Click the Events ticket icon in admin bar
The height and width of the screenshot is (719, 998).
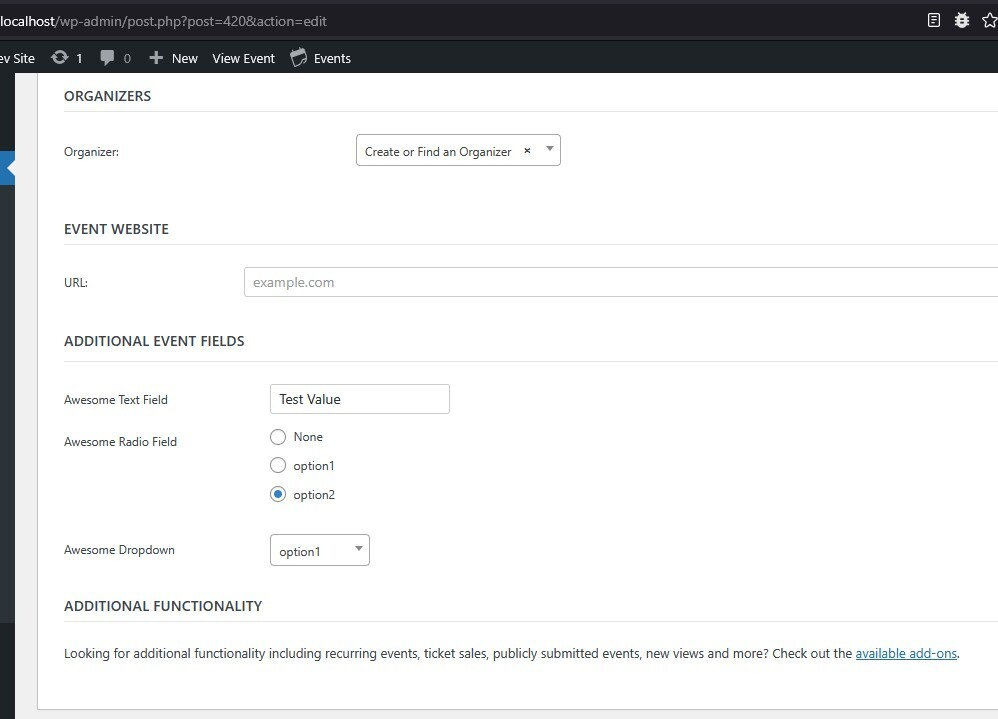(297, 57)
